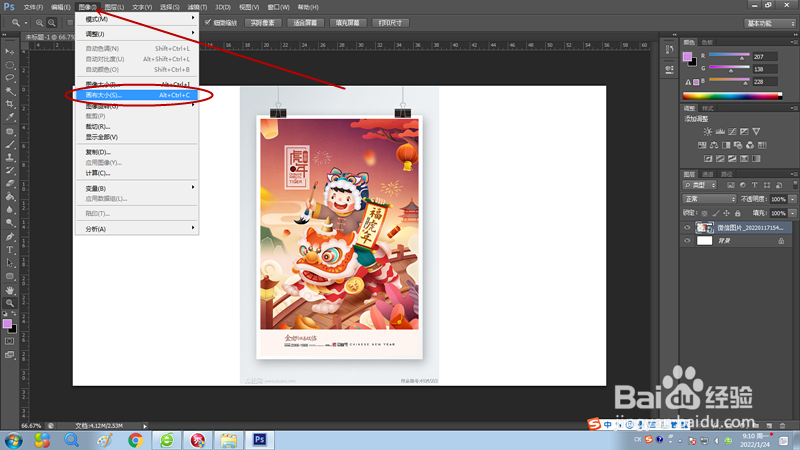
Task: Open the zoom tool preset picker arrow
Action: pos(26,23)
